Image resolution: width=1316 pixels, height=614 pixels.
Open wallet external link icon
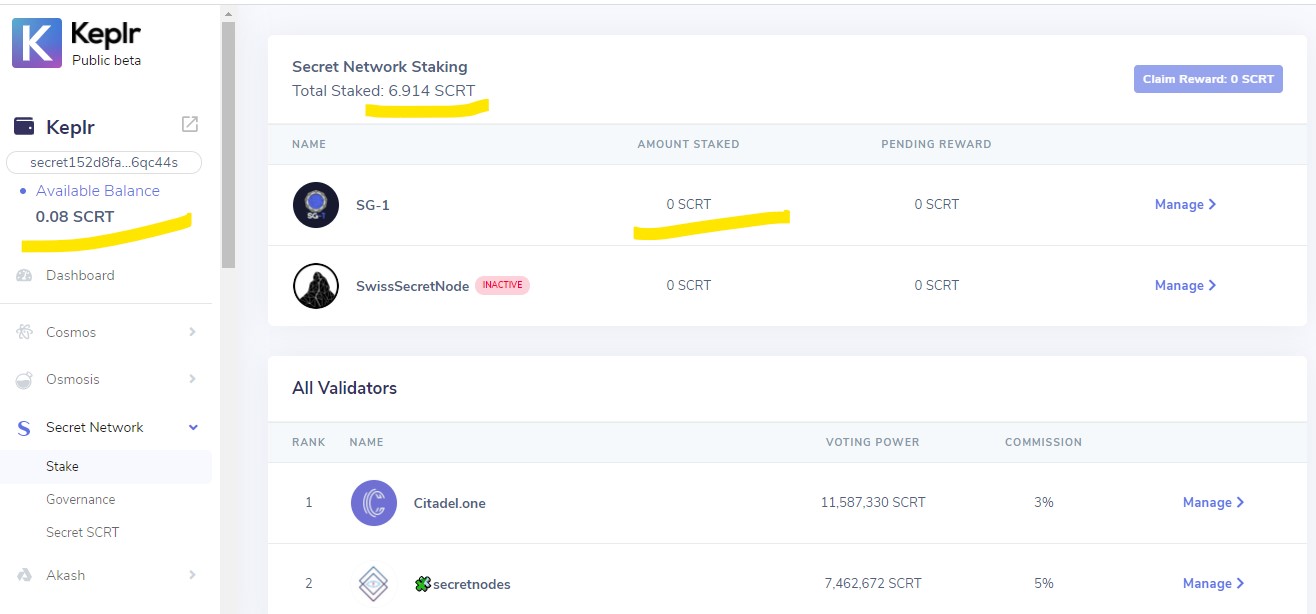click(189, 125)
